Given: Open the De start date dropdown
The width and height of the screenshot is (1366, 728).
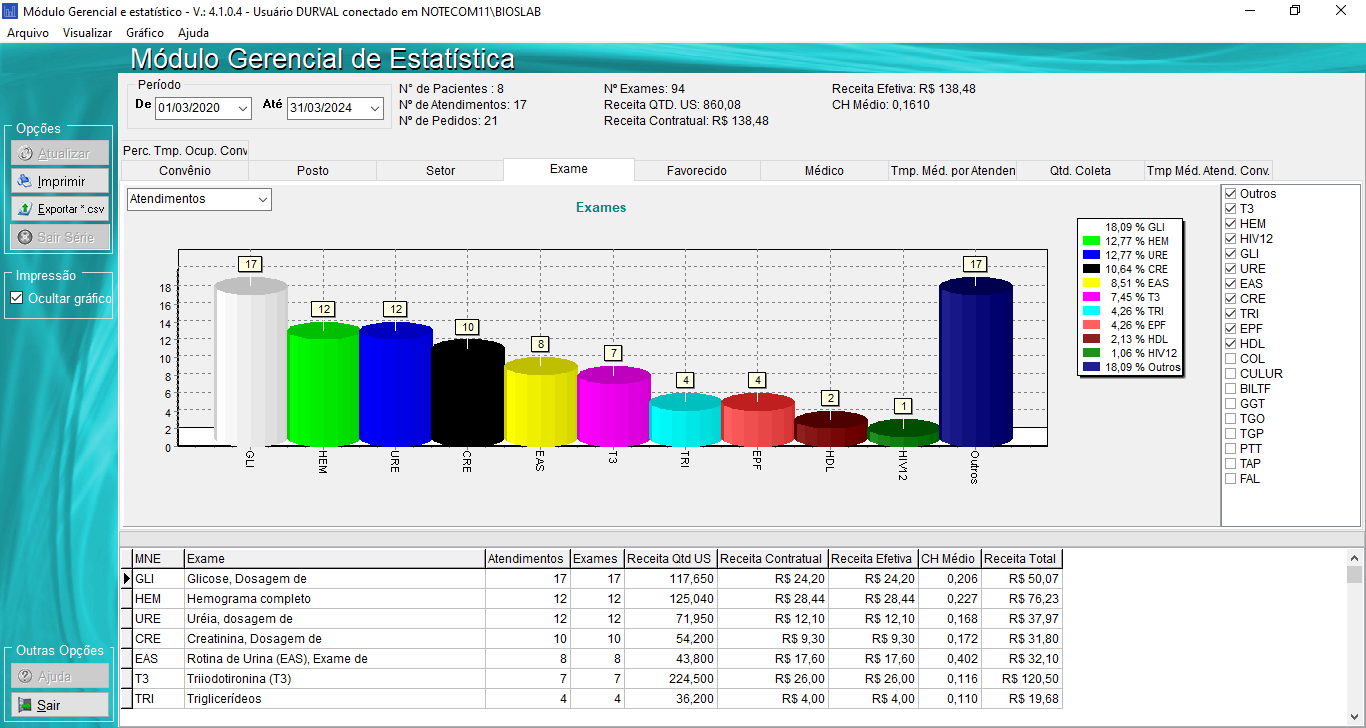Looking at the screenshot, I should tap(243, 108).
